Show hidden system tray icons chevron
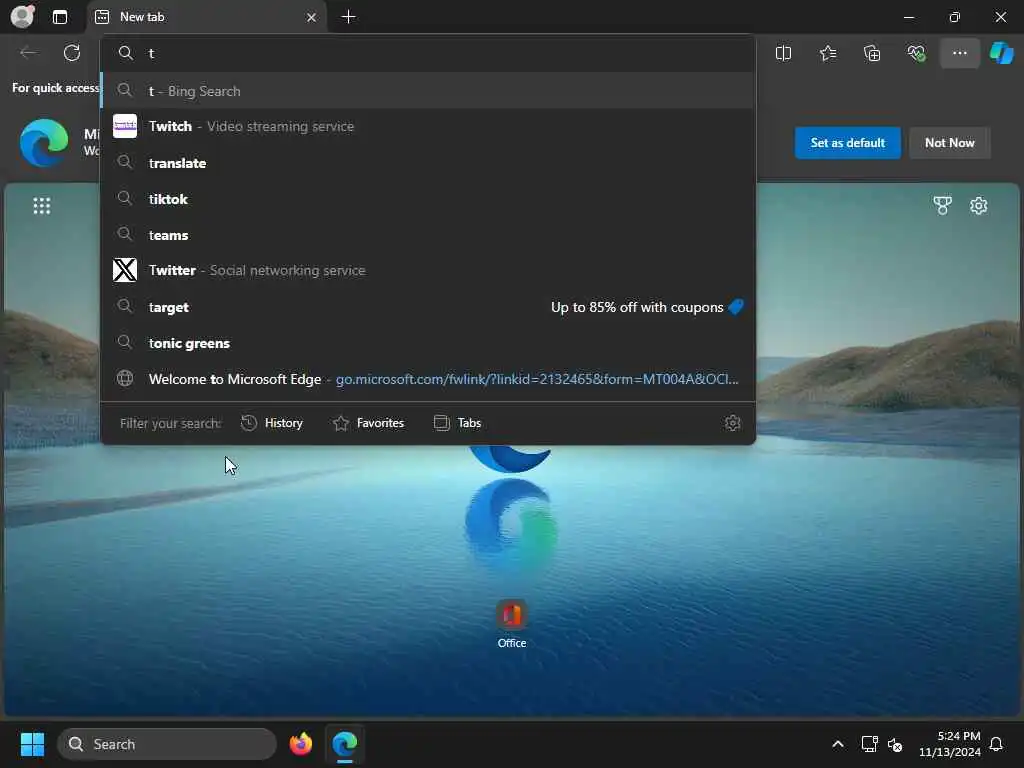 838,744
